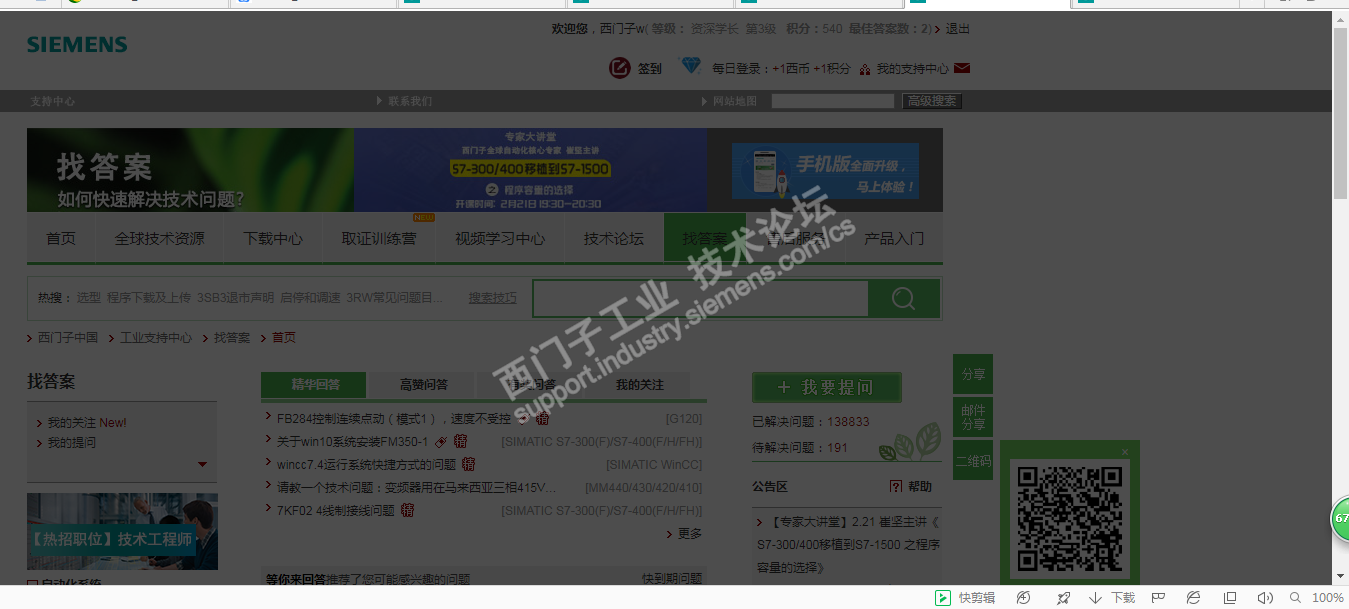Image resolution: width=1349 pixels, height=609 pixels.
Task: Open the 手机版全面升级 banner
Action: coord(825,171)
